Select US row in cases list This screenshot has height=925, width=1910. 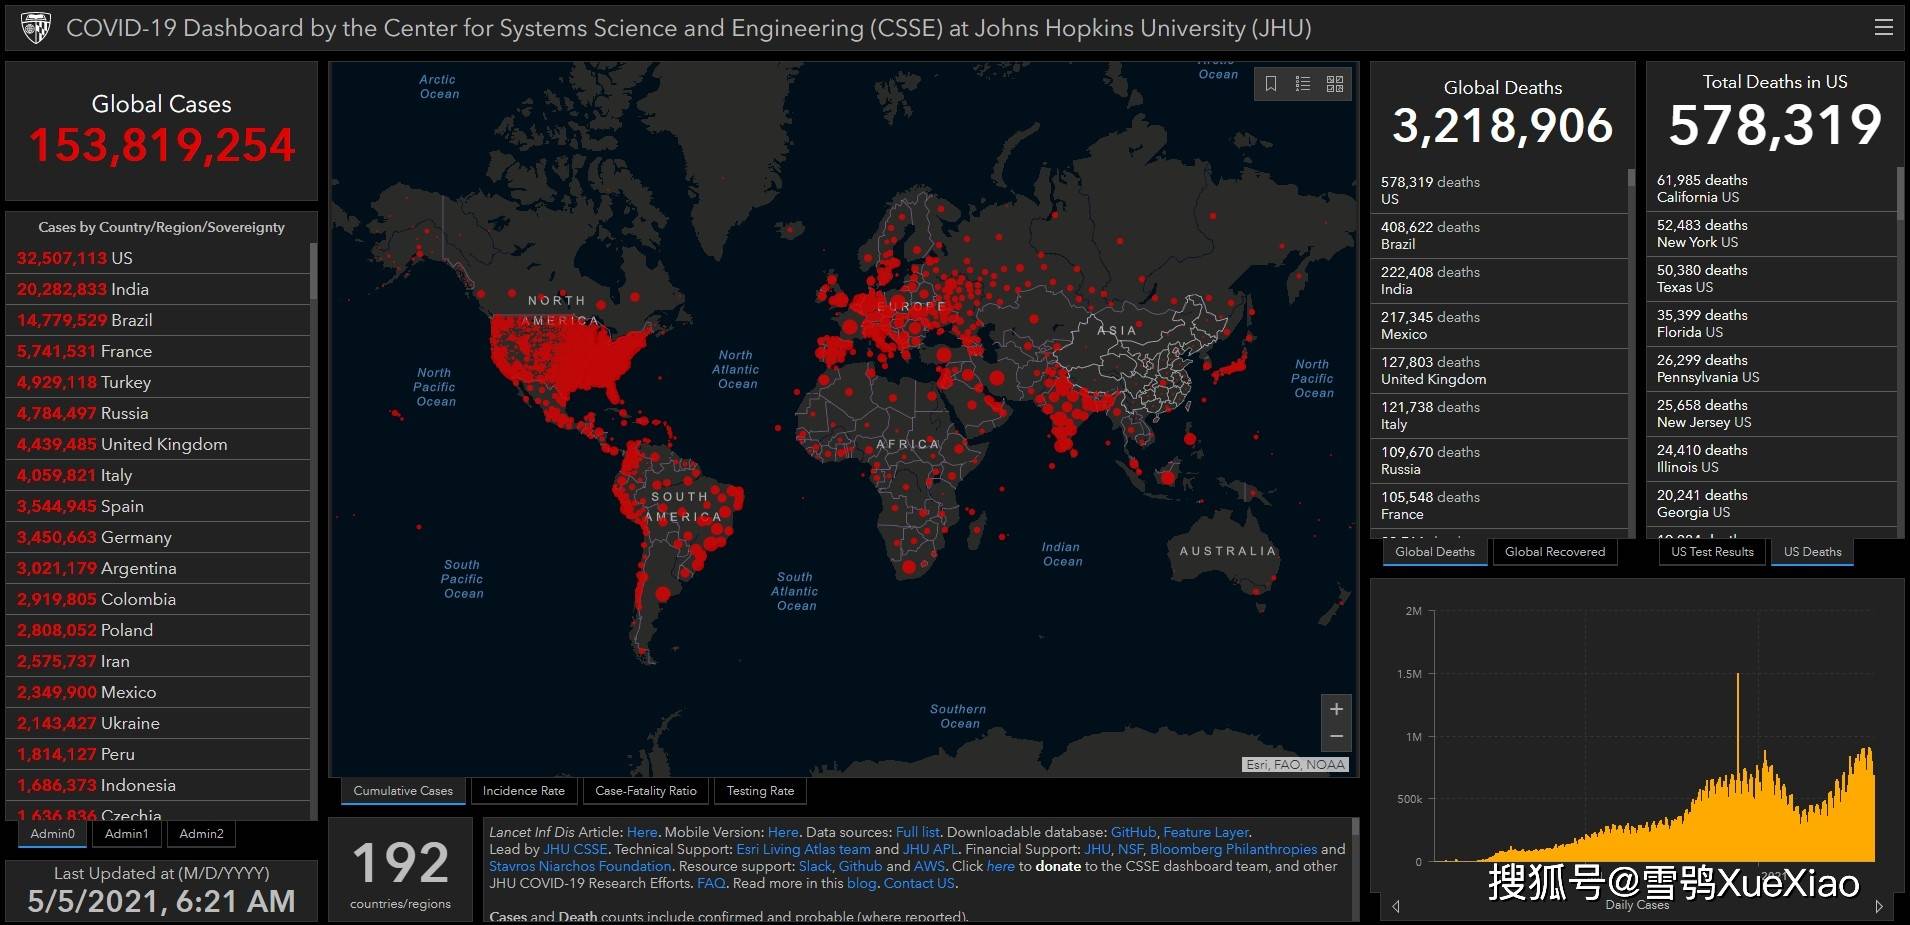pyautogui.click(x=158, y=258)
